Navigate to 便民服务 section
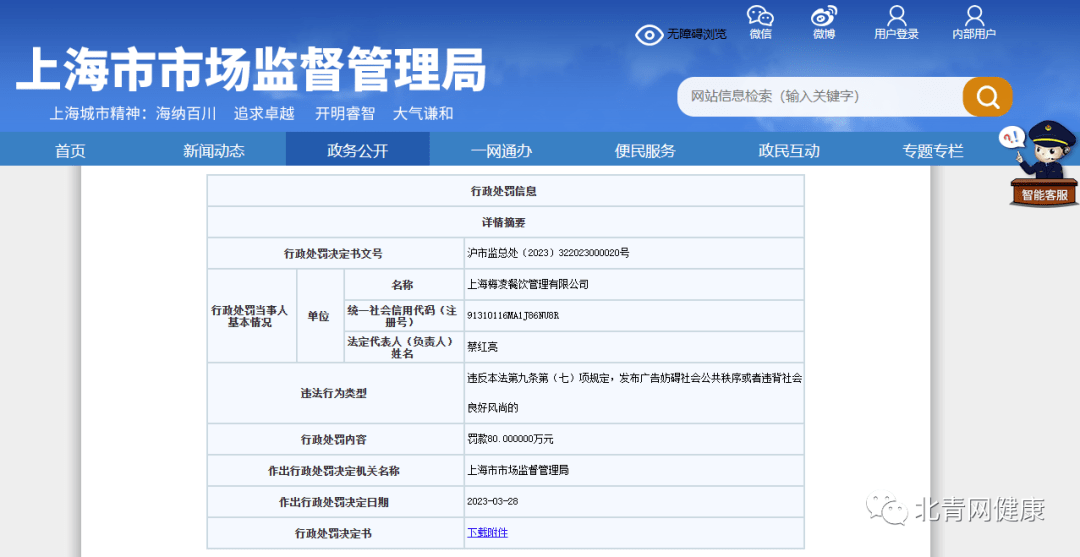 pos(645,151)
